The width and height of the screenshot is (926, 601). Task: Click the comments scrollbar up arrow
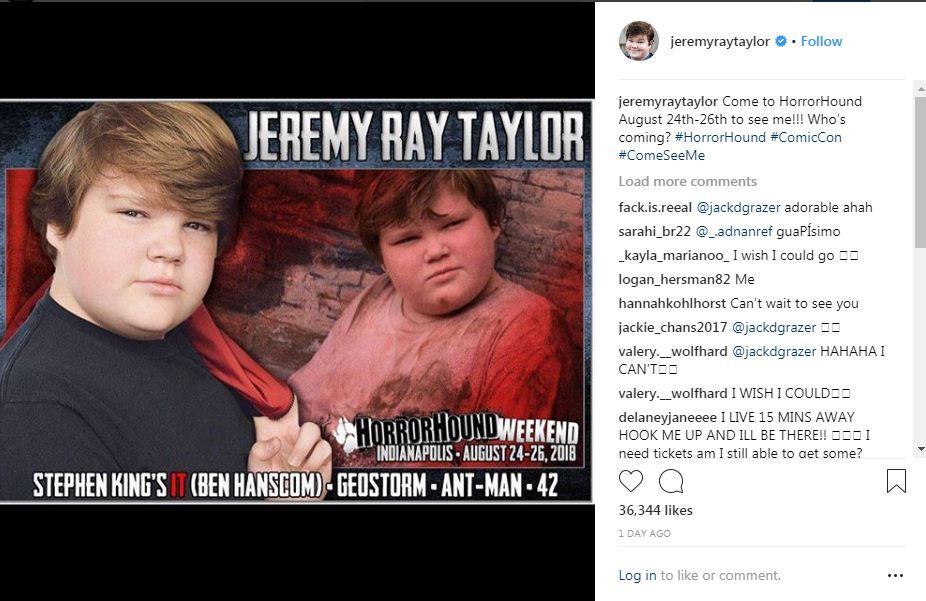pos(920,90)
